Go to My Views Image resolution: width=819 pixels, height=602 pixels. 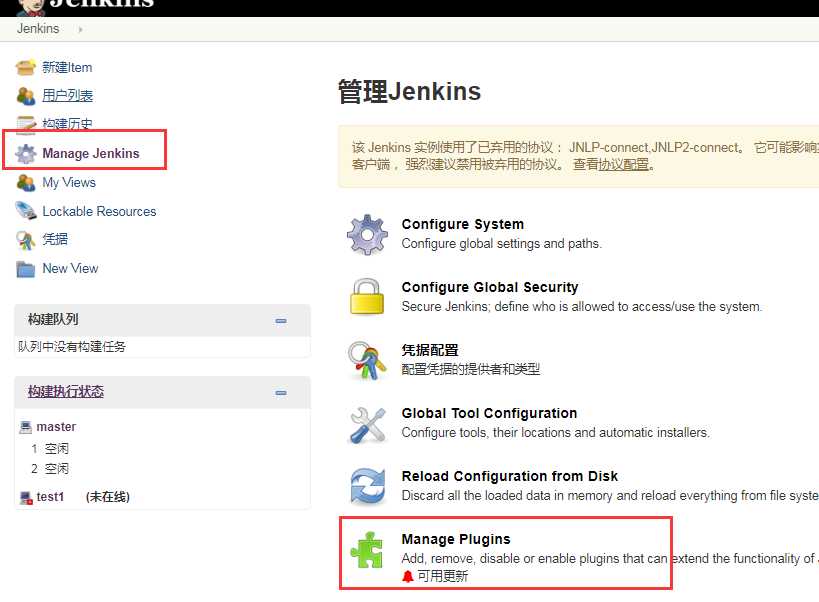point(69,182)
